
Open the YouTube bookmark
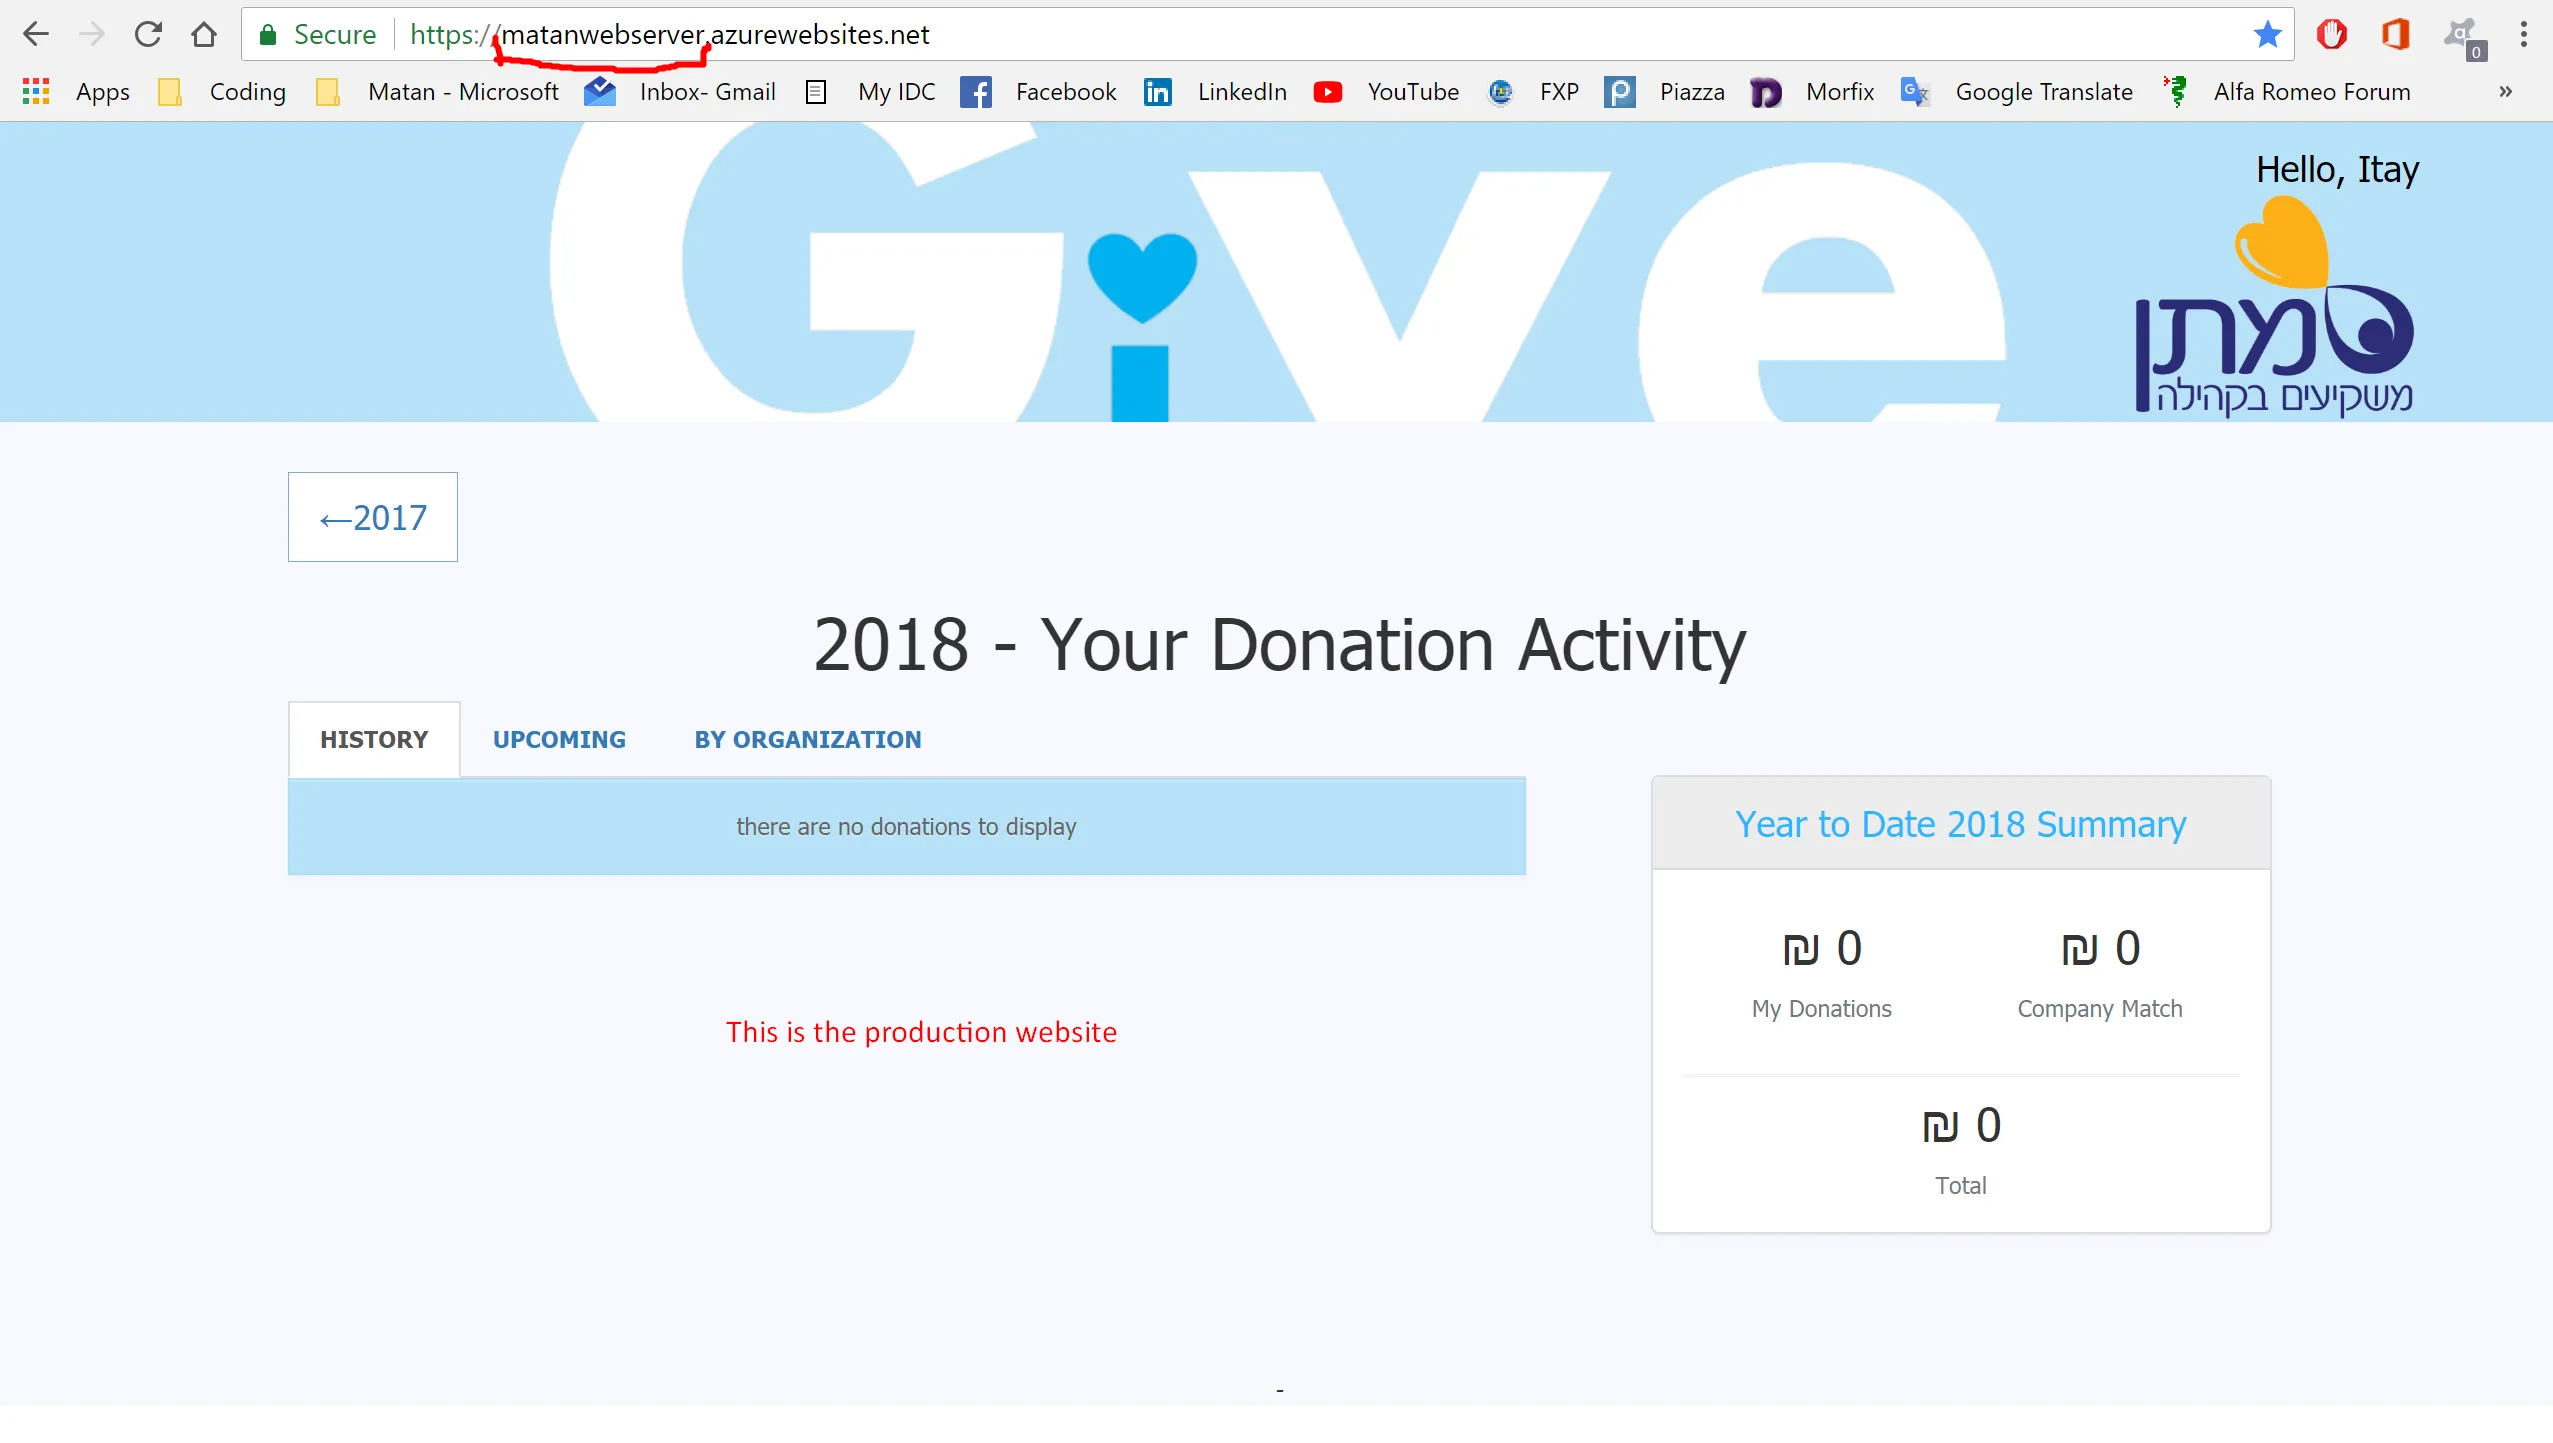[x=1386, y=92]
